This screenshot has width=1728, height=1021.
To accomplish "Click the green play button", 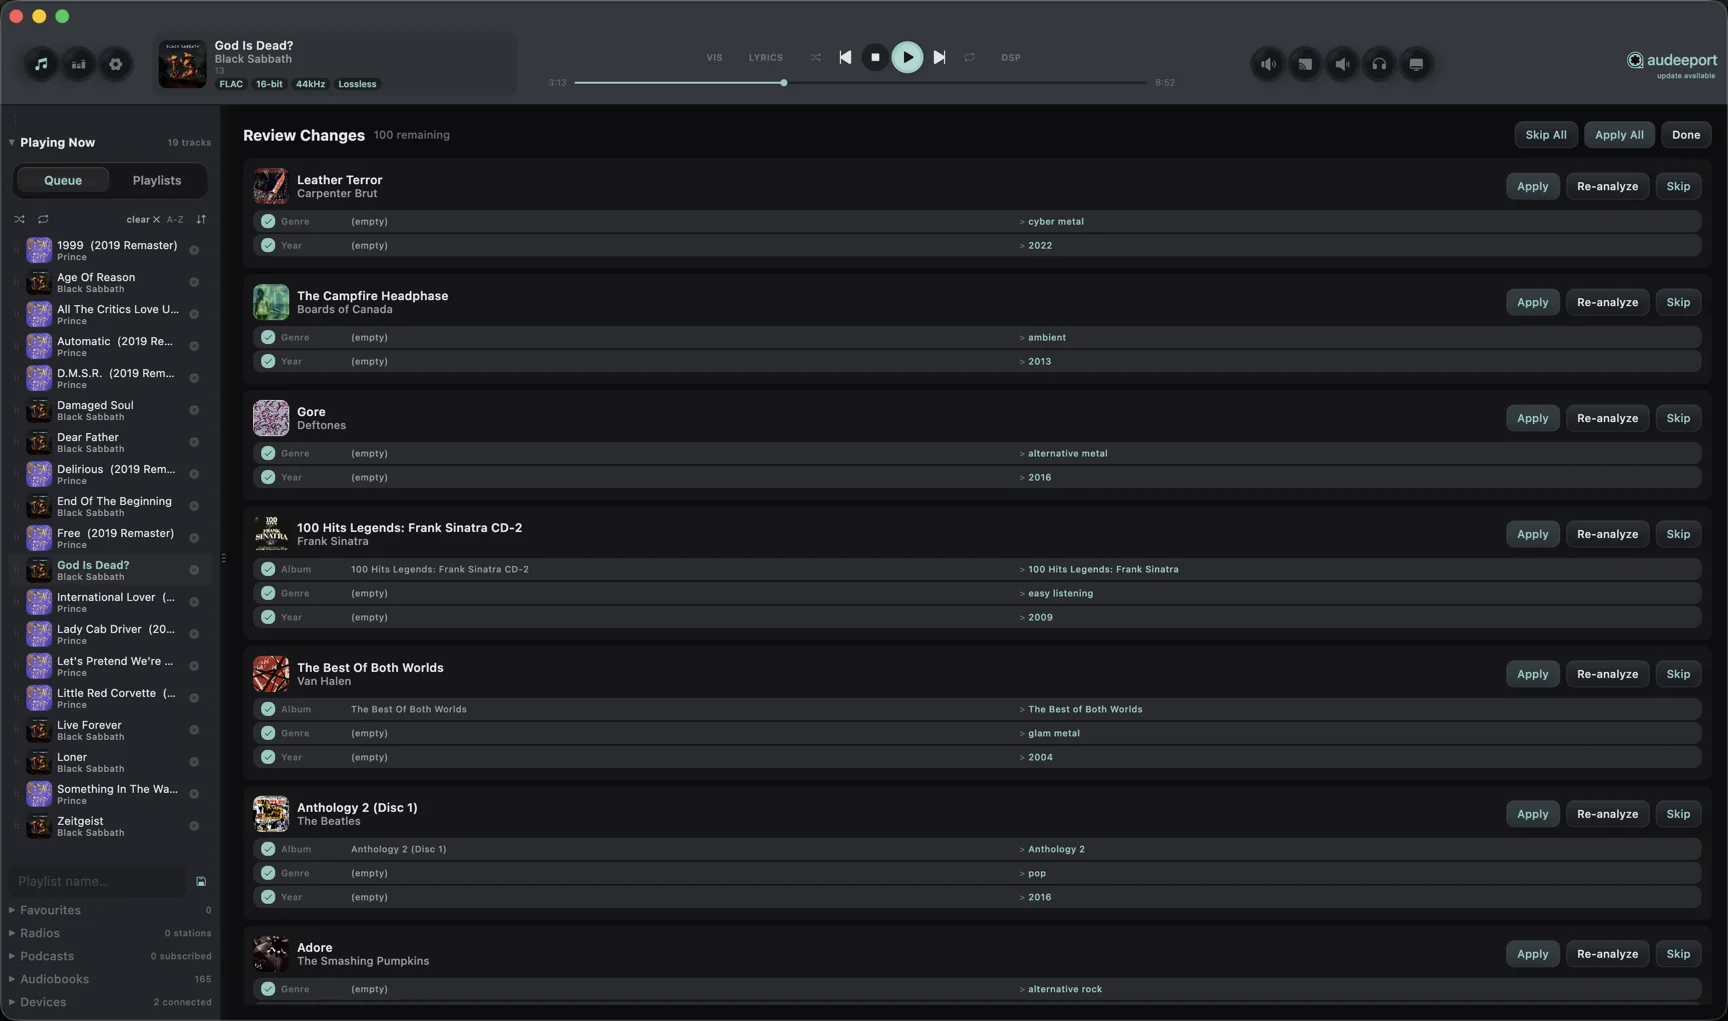I will click(x=907, y=57).
